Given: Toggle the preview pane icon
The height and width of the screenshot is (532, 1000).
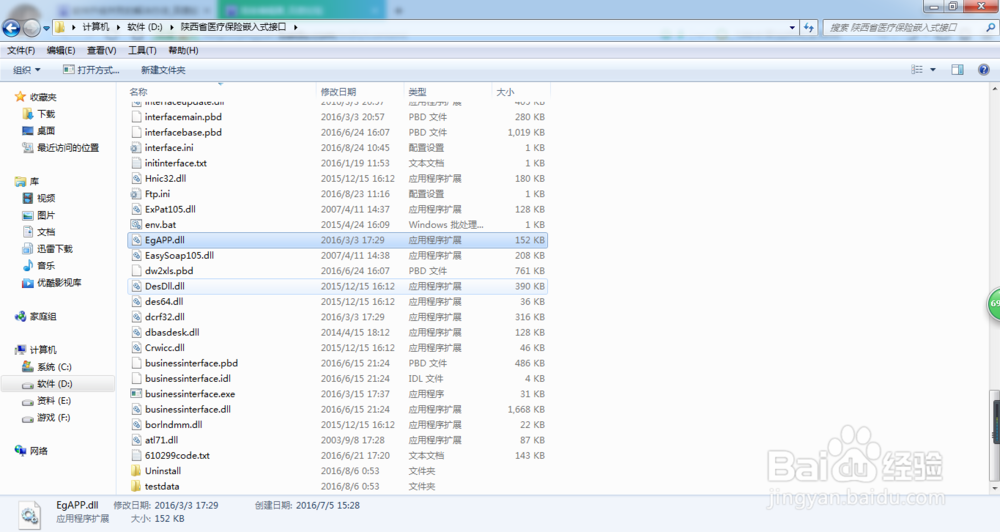Looking at the screenshot, I should (x=957, y=70).
